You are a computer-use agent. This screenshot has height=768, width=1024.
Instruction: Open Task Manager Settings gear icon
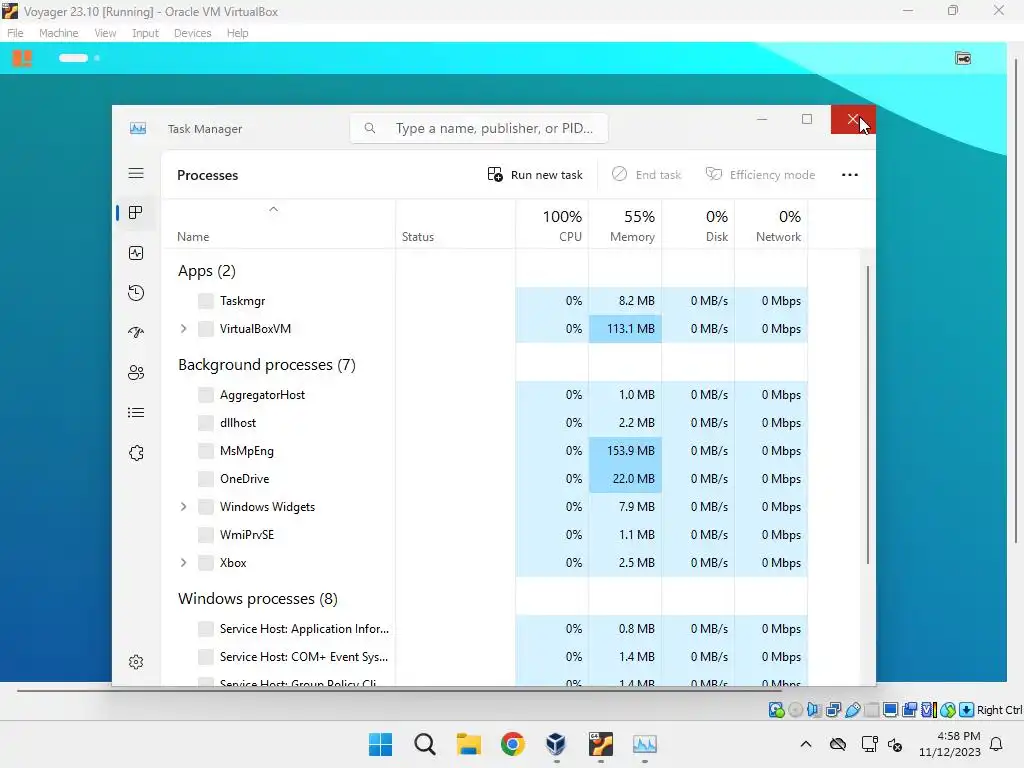pyautogui.click(x=136, y=662)
